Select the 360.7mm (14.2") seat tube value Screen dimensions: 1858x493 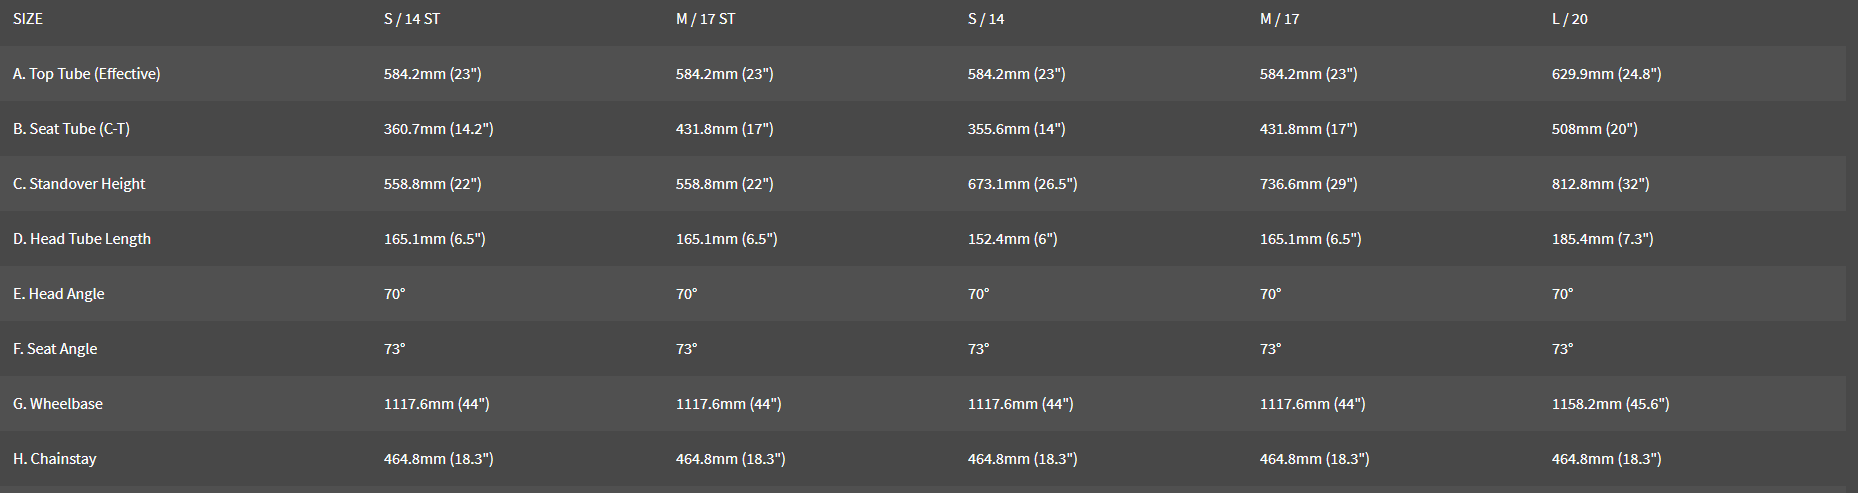(438, 129)
